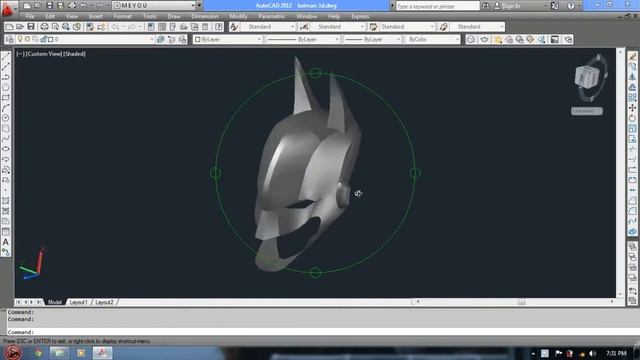
Task: Click the search binoculars icon
Action: (x=485, y=6)
